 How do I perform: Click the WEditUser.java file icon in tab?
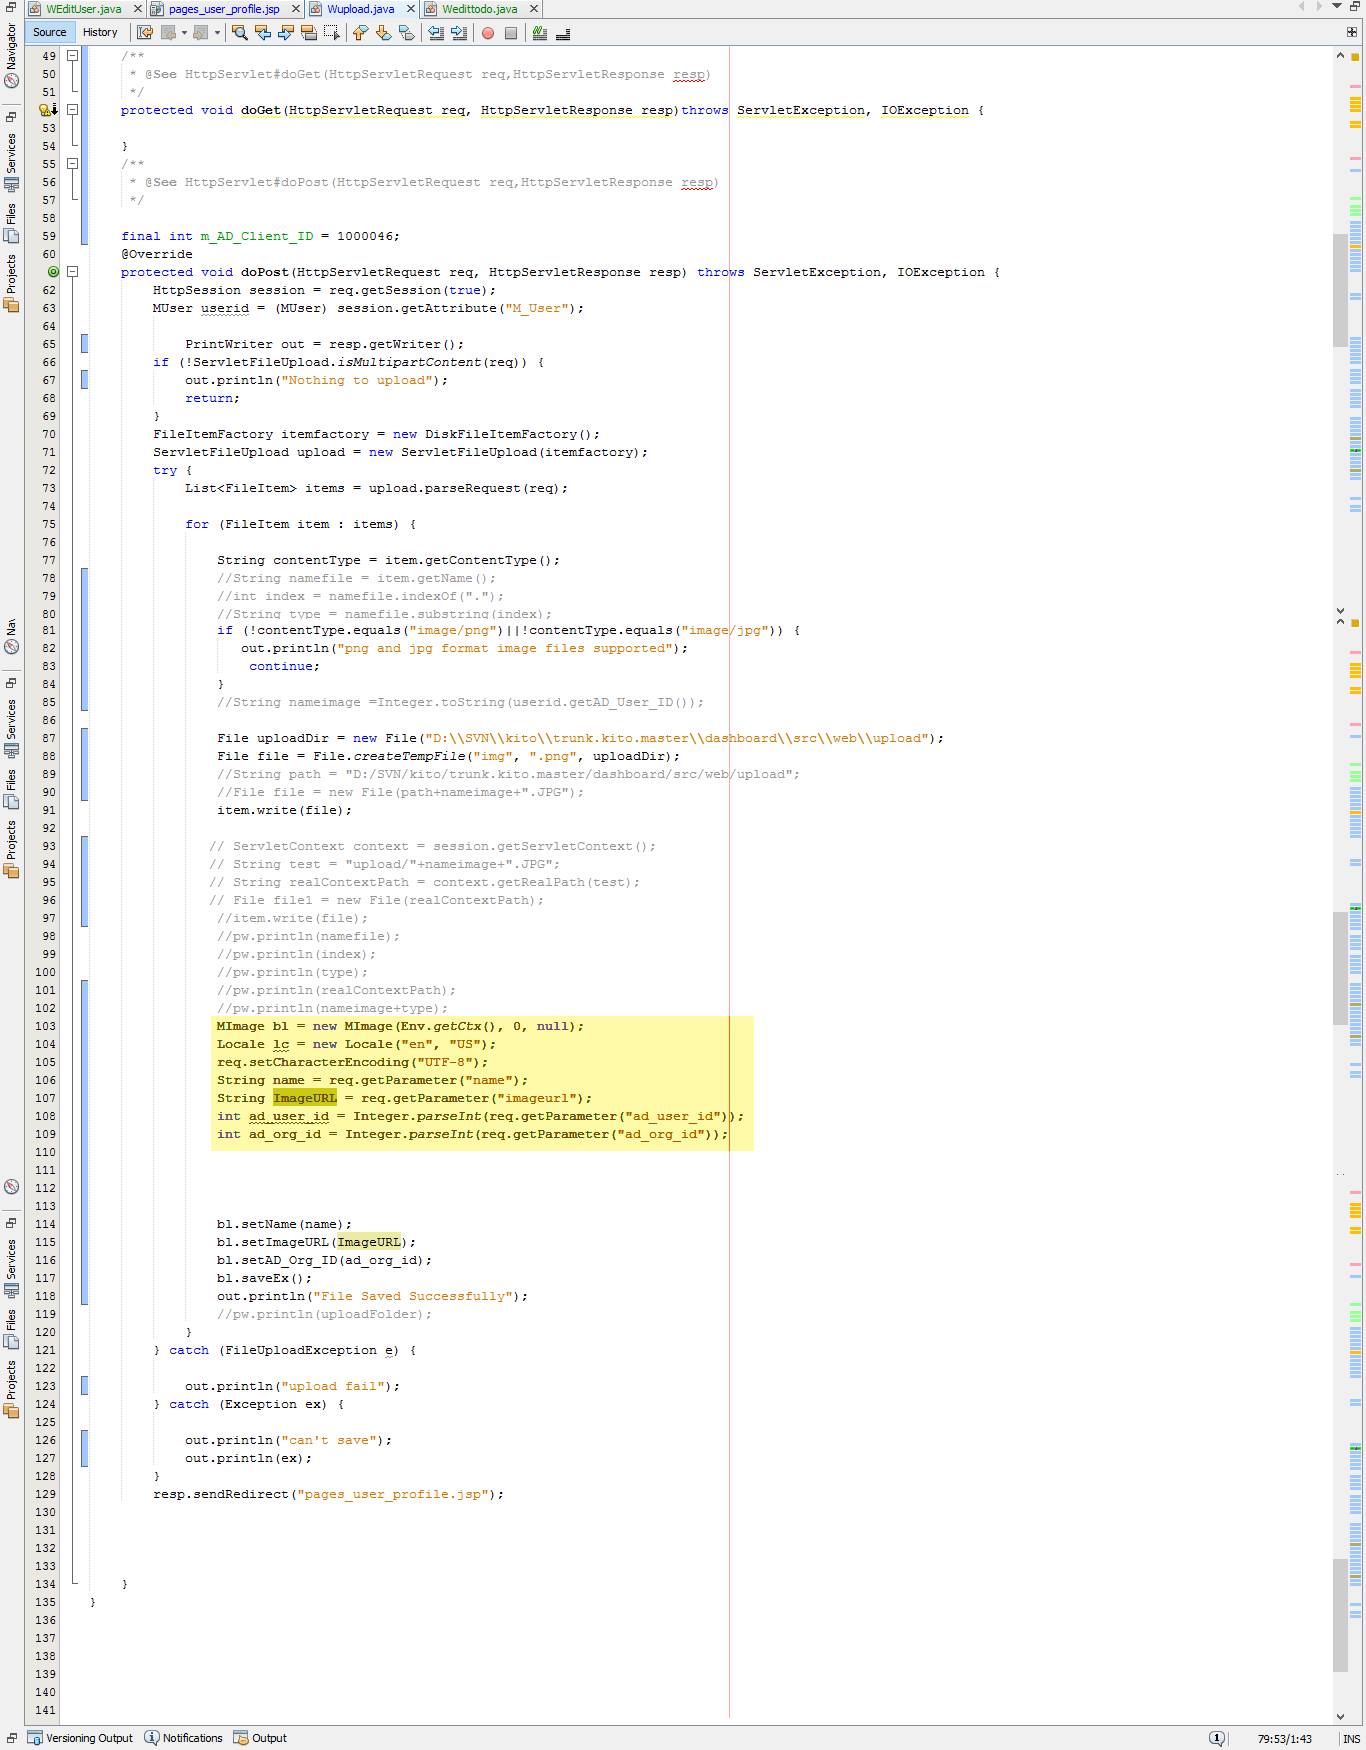click(36, 9)
